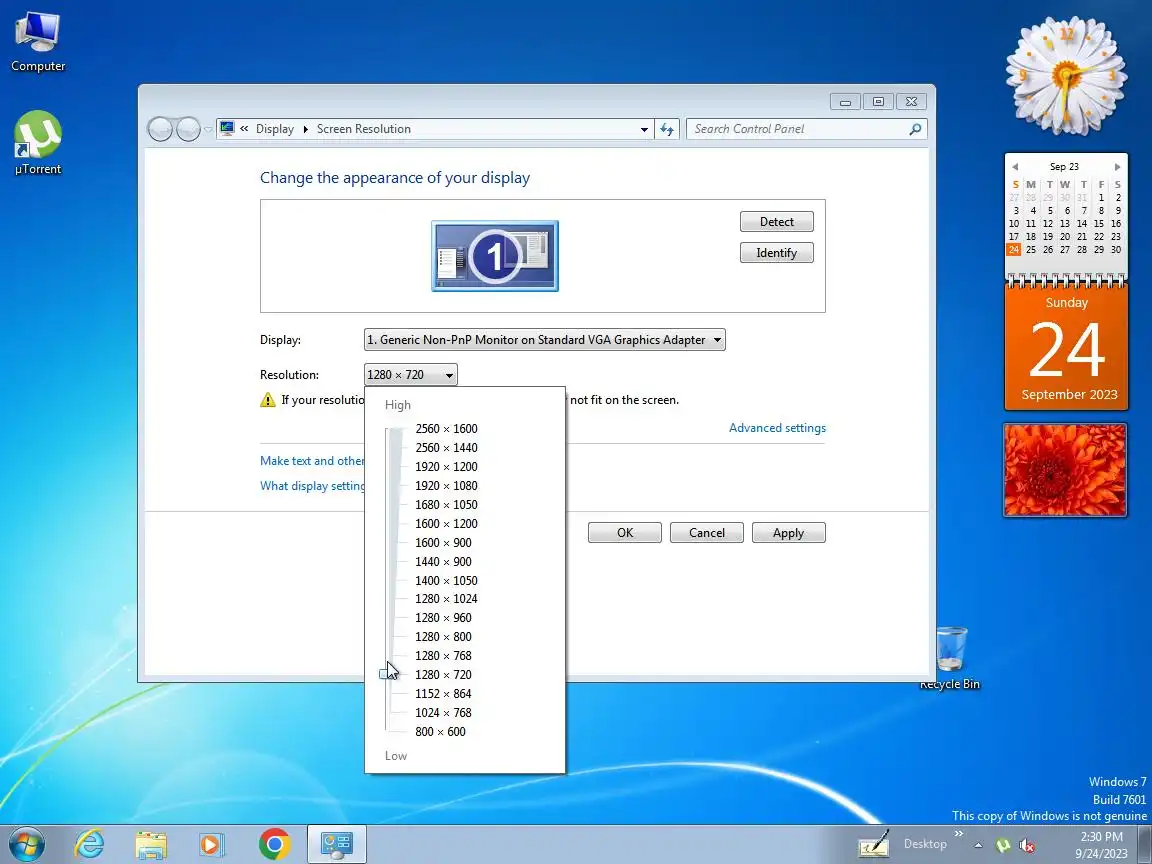
Task: Click the Refresh button beside address bar
Action: coord(666,129)
